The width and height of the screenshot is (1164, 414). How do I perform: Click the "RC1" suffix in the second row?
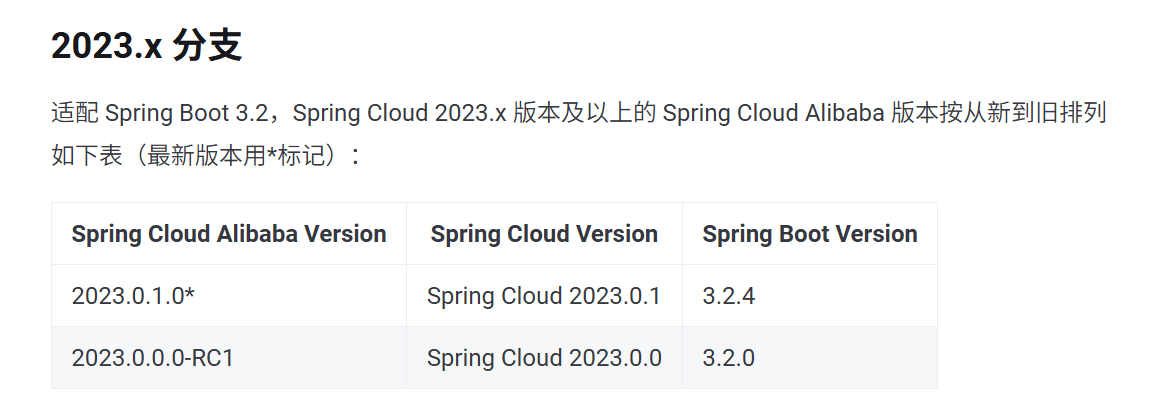[213, 357]
